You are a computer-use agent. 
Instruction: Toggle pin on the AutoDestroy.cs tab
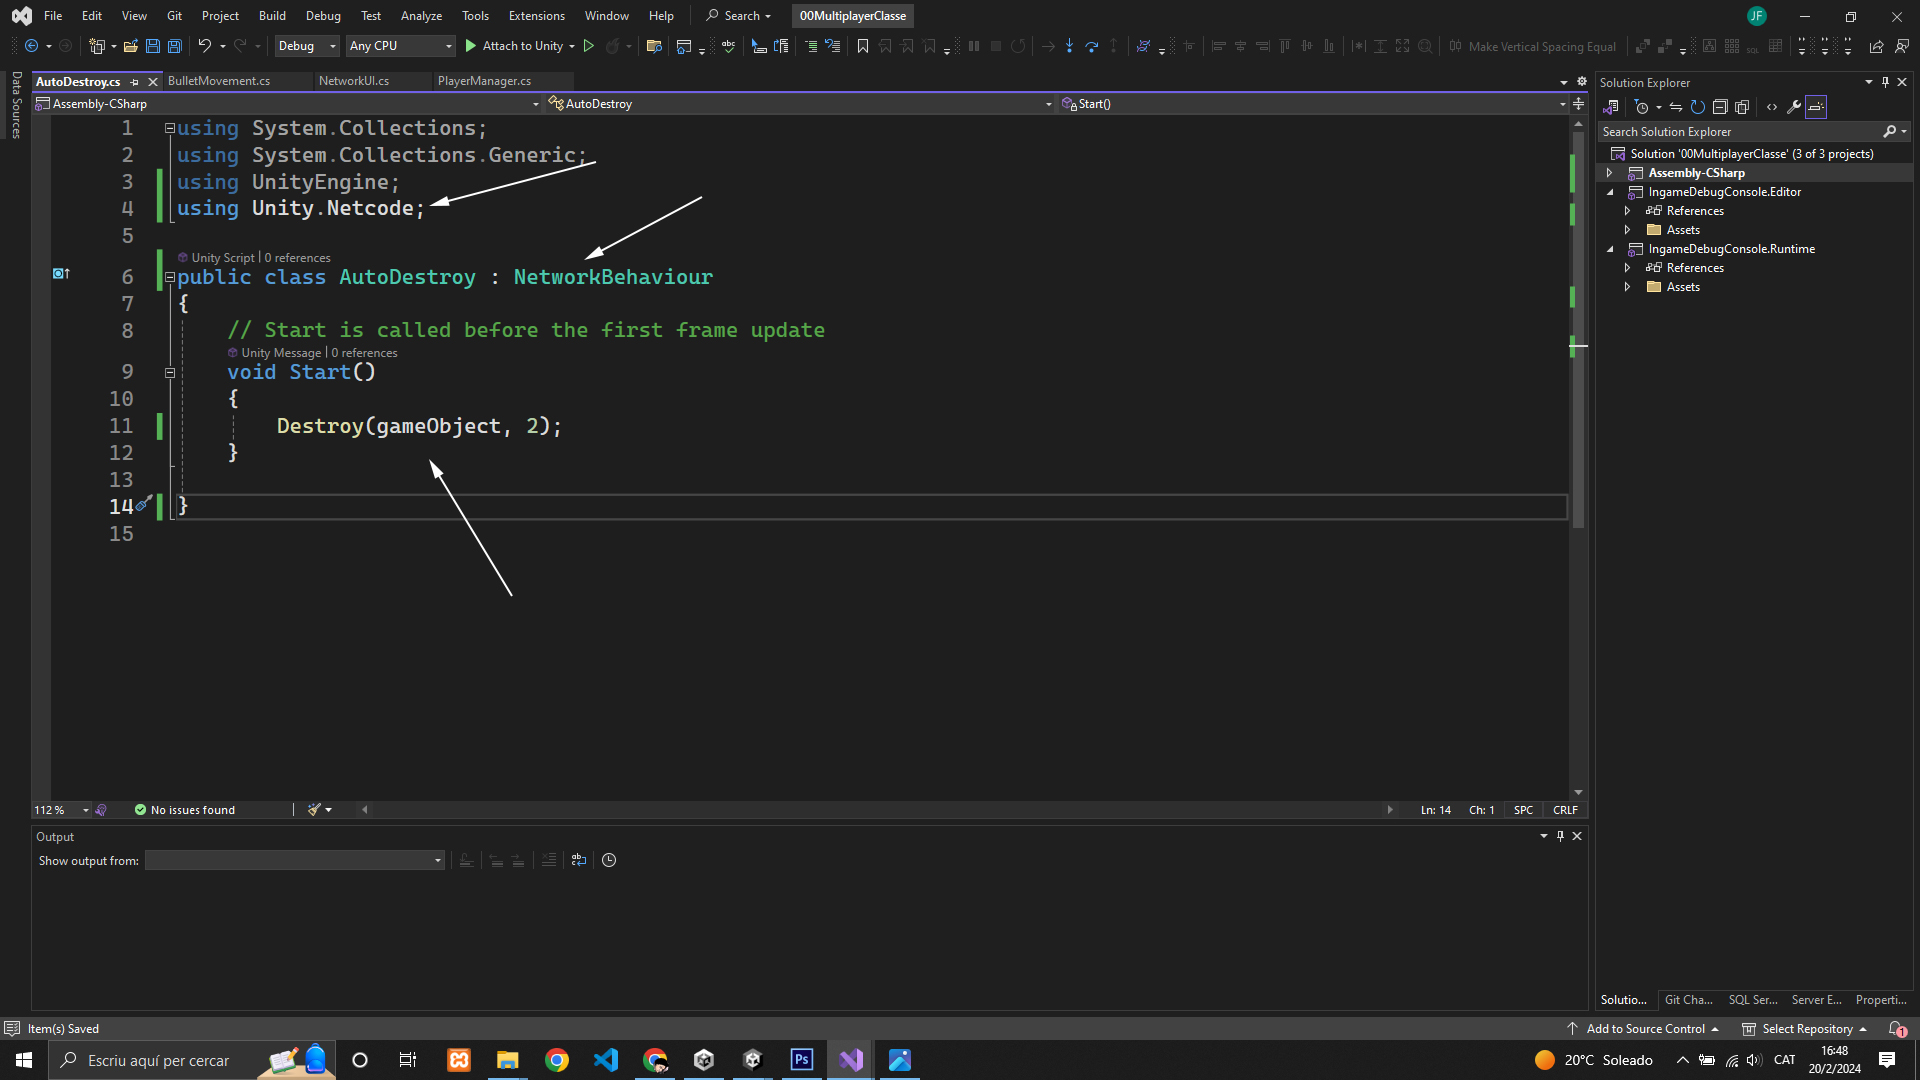[134, 82]
